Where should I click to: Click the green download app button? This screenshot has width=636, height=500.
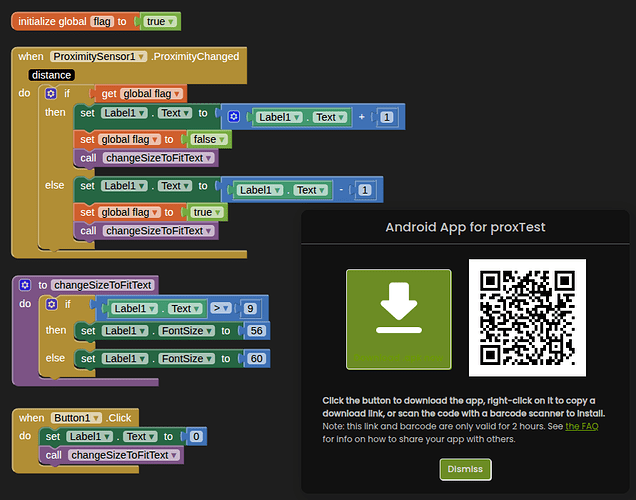tap(398, 317)
